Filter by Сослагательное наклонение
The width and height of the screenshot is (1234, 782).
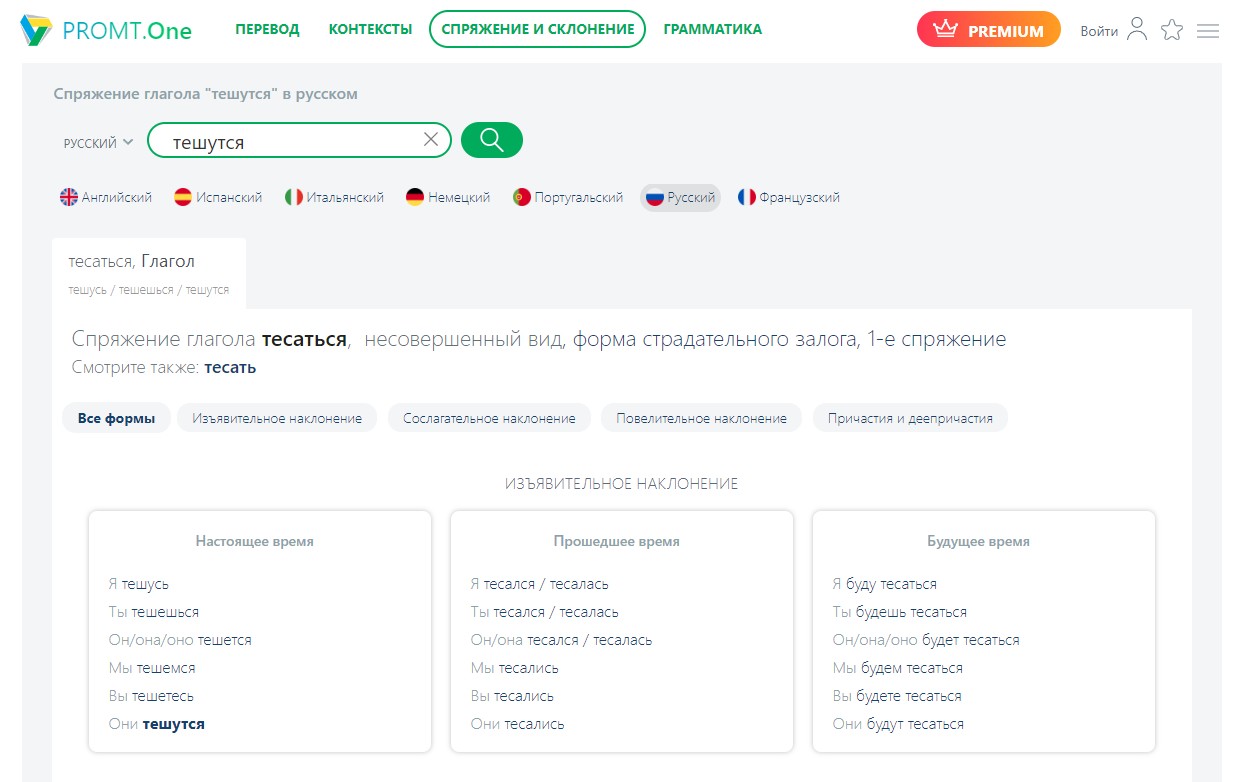click(489, 418)
